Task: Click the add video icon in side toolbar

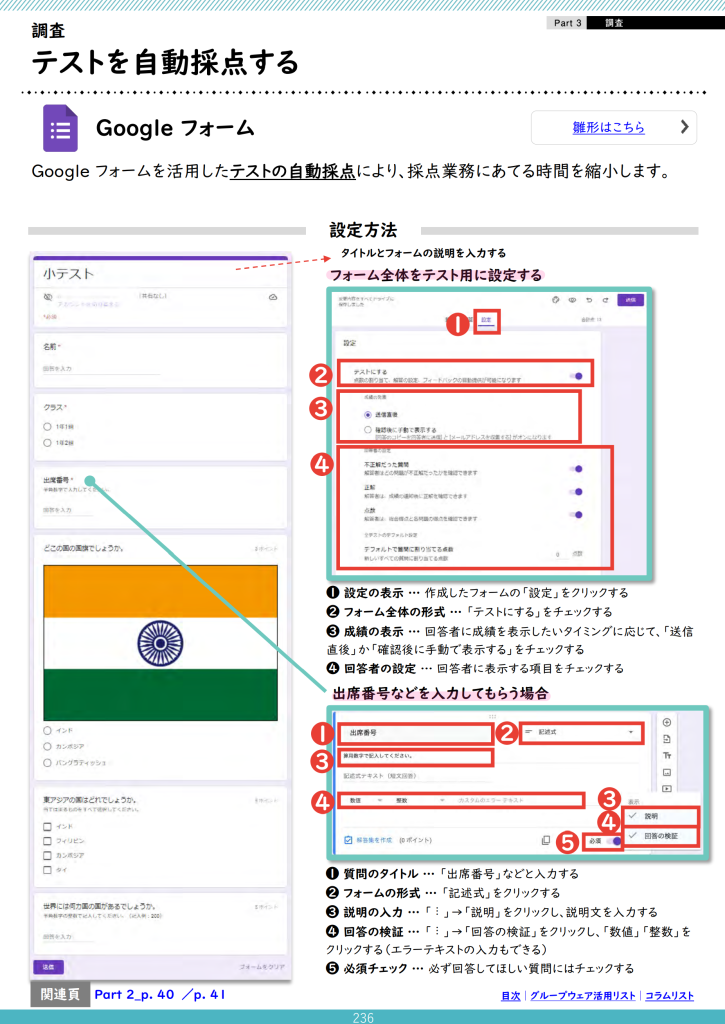Action: point(667,788)
